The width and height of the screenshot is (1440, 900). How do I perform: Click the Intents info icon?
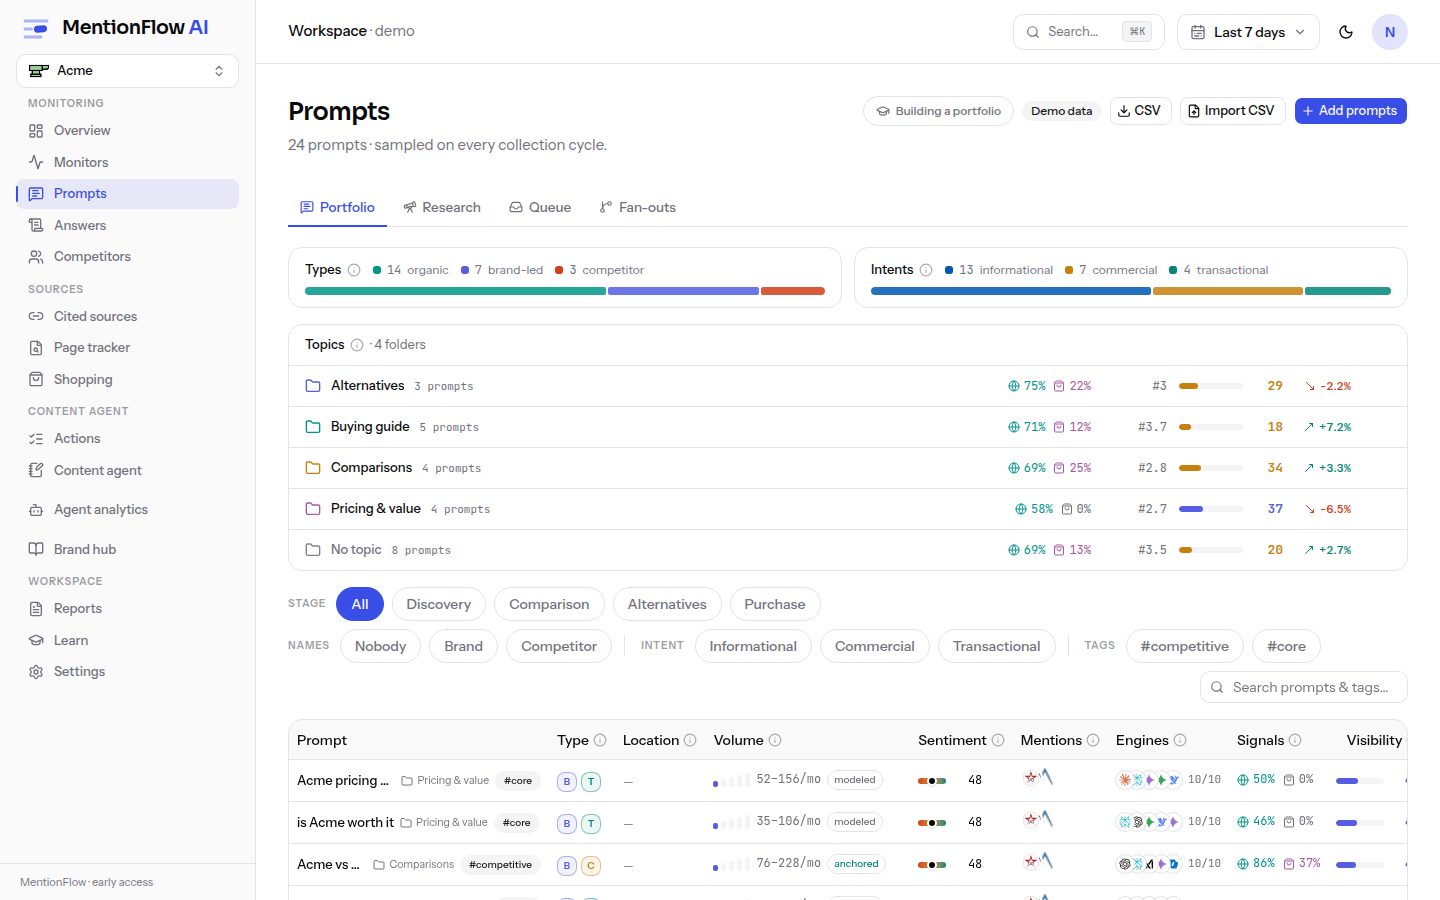coord(926,270)
